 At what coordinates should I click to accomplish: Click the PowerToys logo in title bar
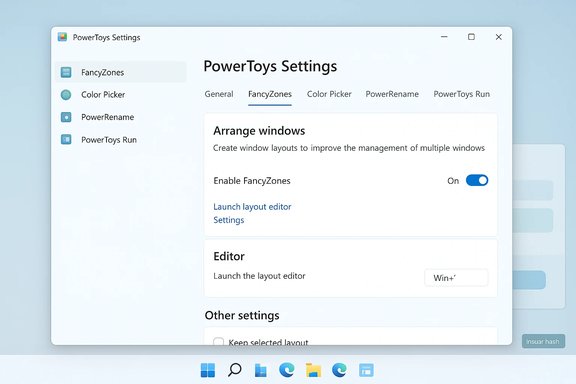(62, 37)
